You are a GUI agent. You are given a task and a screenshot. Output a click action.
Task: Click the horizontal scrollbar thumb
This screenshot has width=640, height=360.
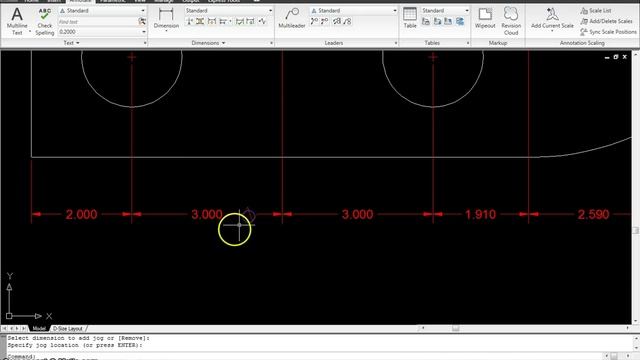(x=456, y=328)
